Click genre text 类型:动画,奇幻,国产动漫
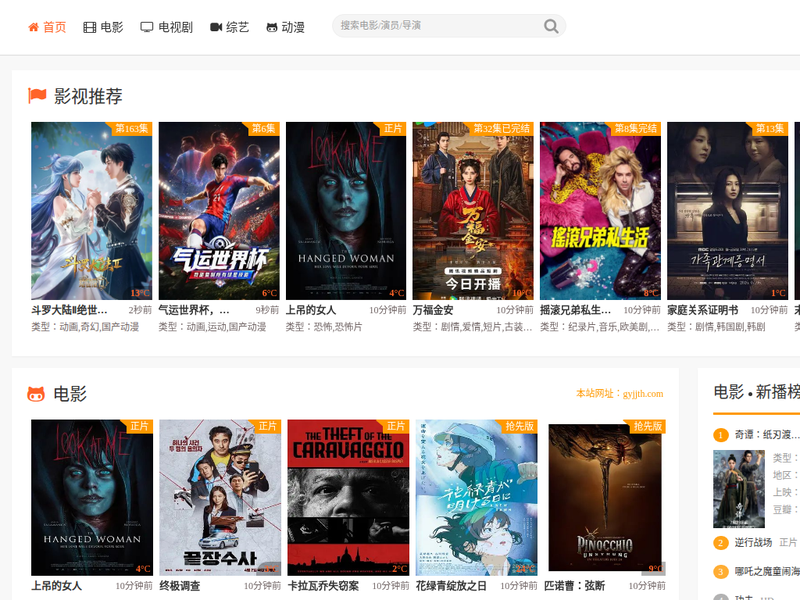This screenshot has width=800, height=600. pos(85,327)
